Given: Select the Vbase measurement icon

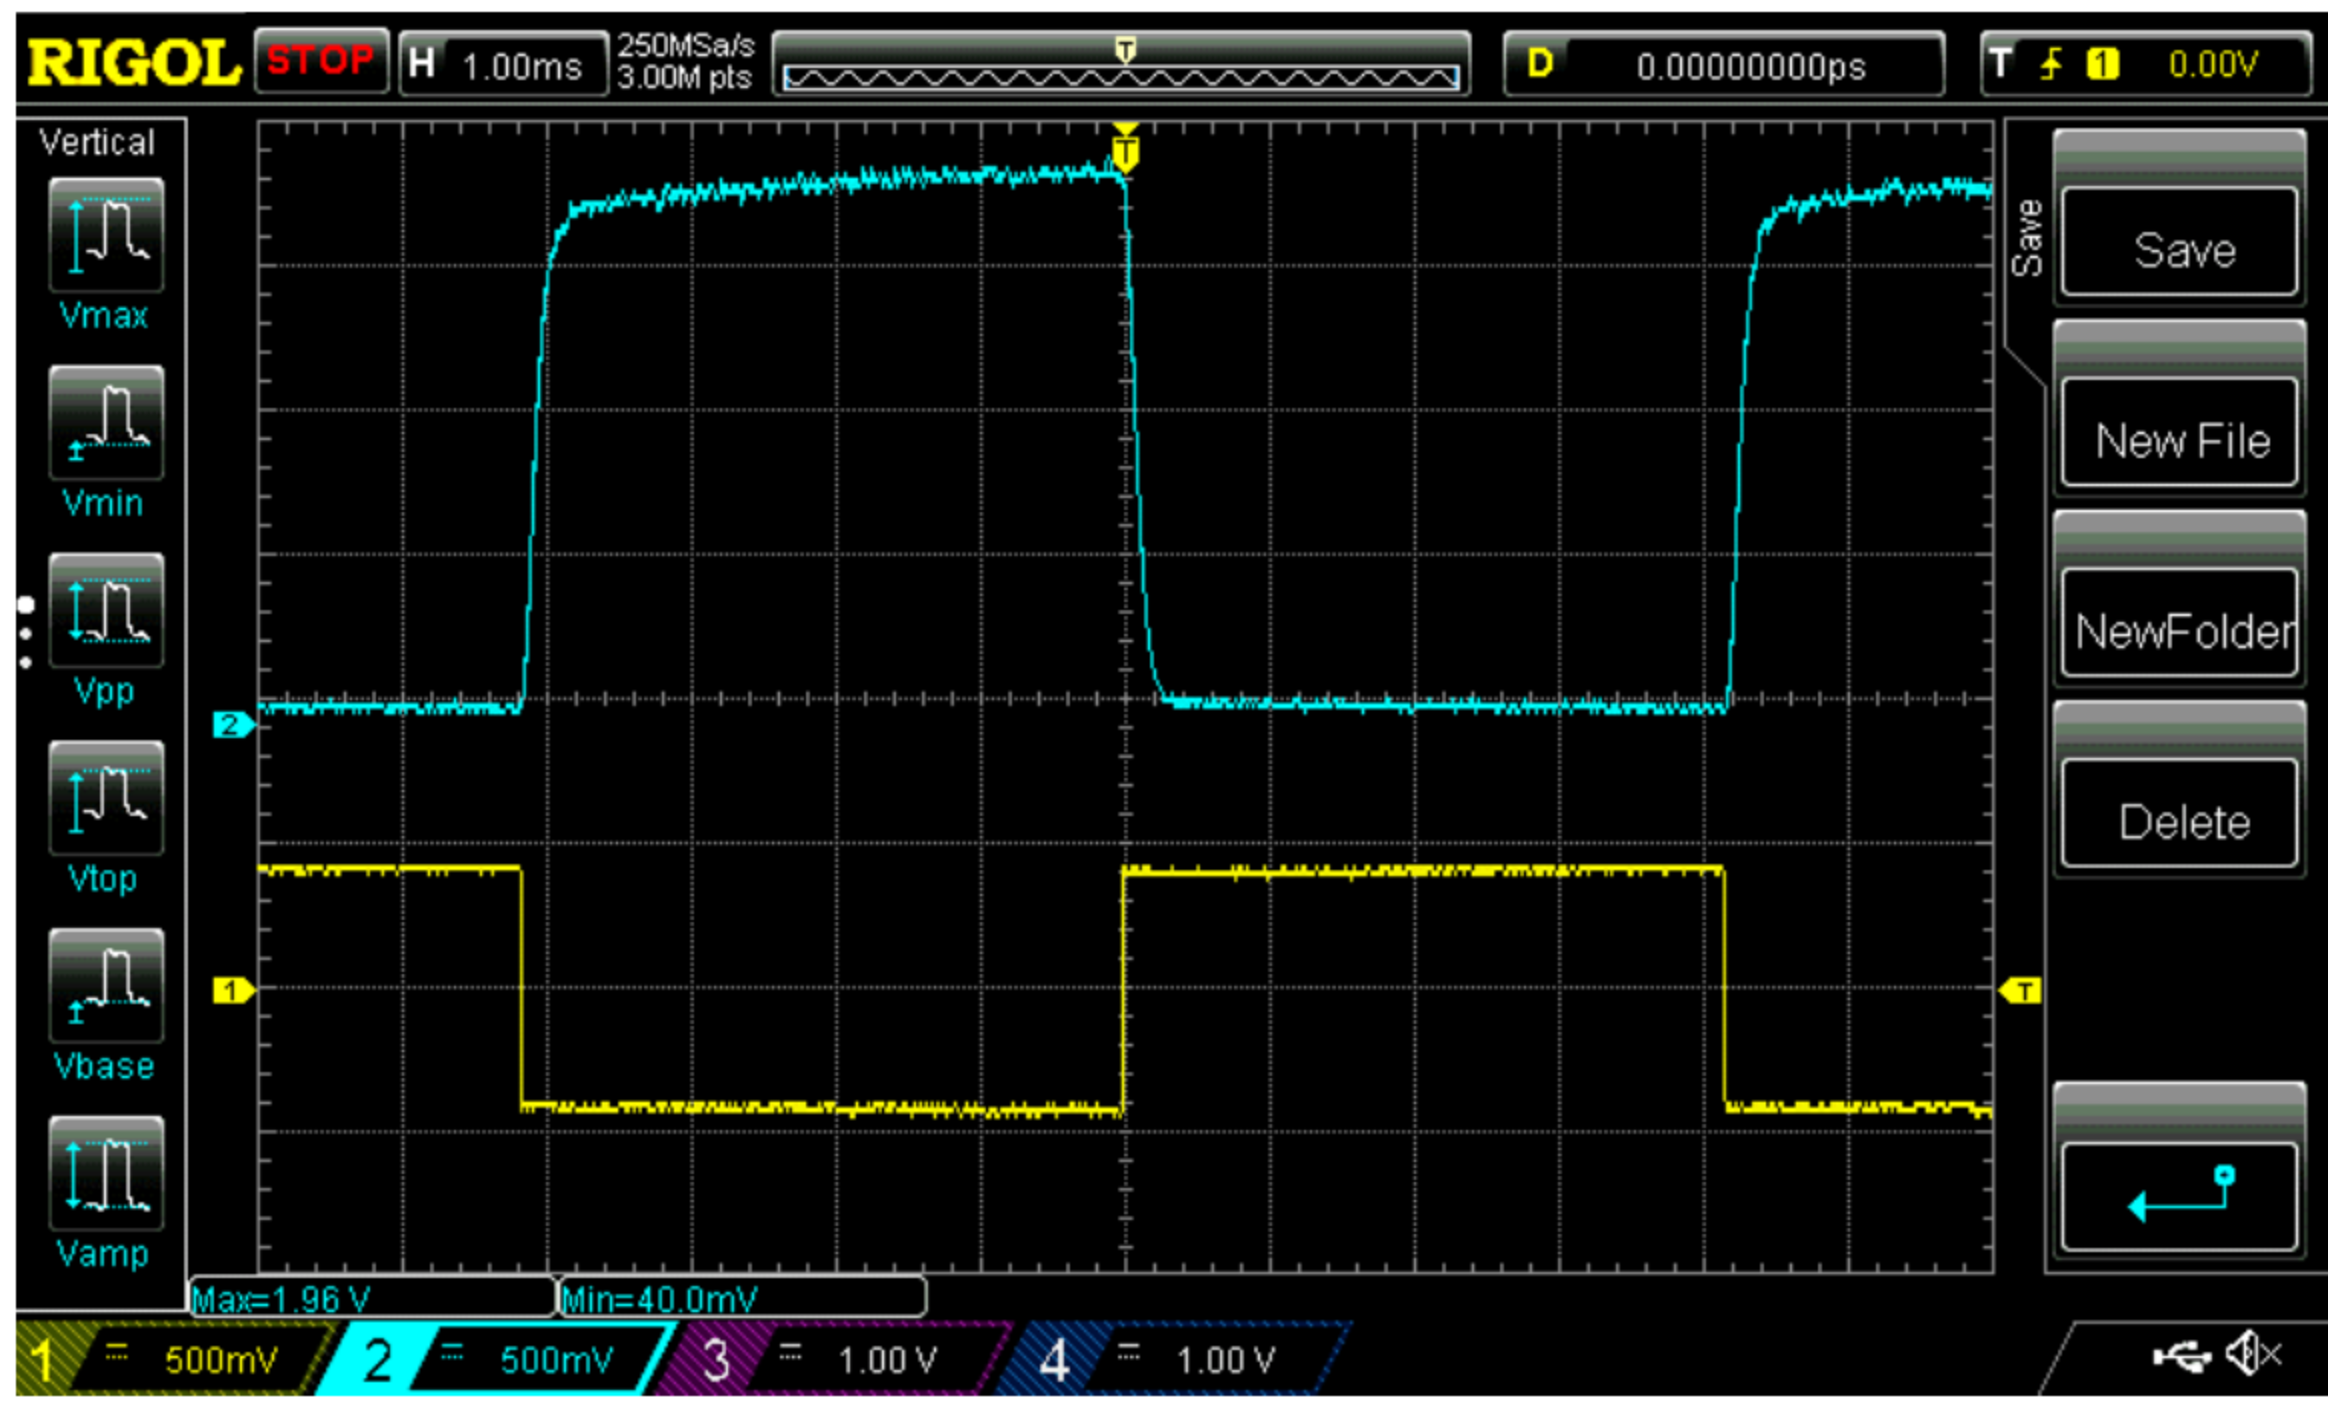Looking at the screenshot, I should coord(105,987).
